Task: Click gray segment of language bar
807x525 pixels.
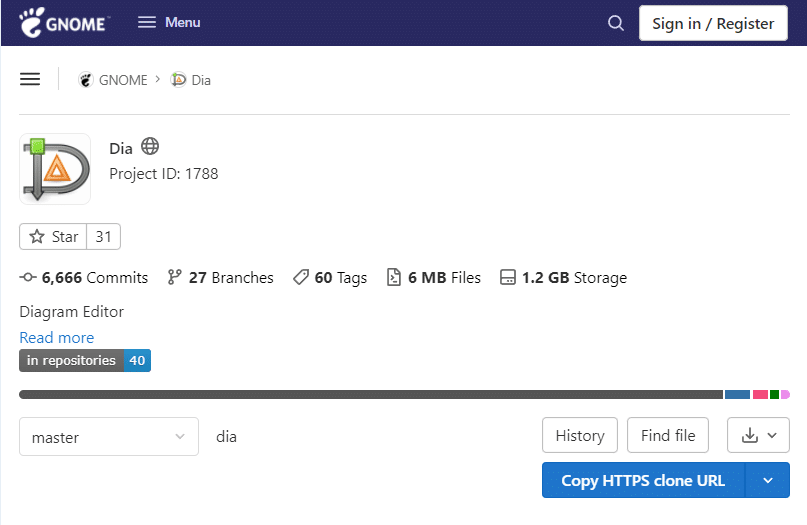Action: tap(371, 394)
